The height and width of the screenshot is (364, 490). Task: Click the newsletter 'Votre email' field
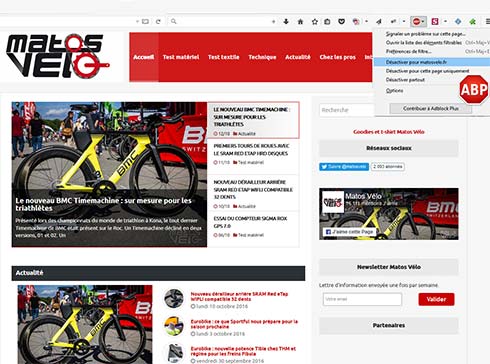point(362,299)
